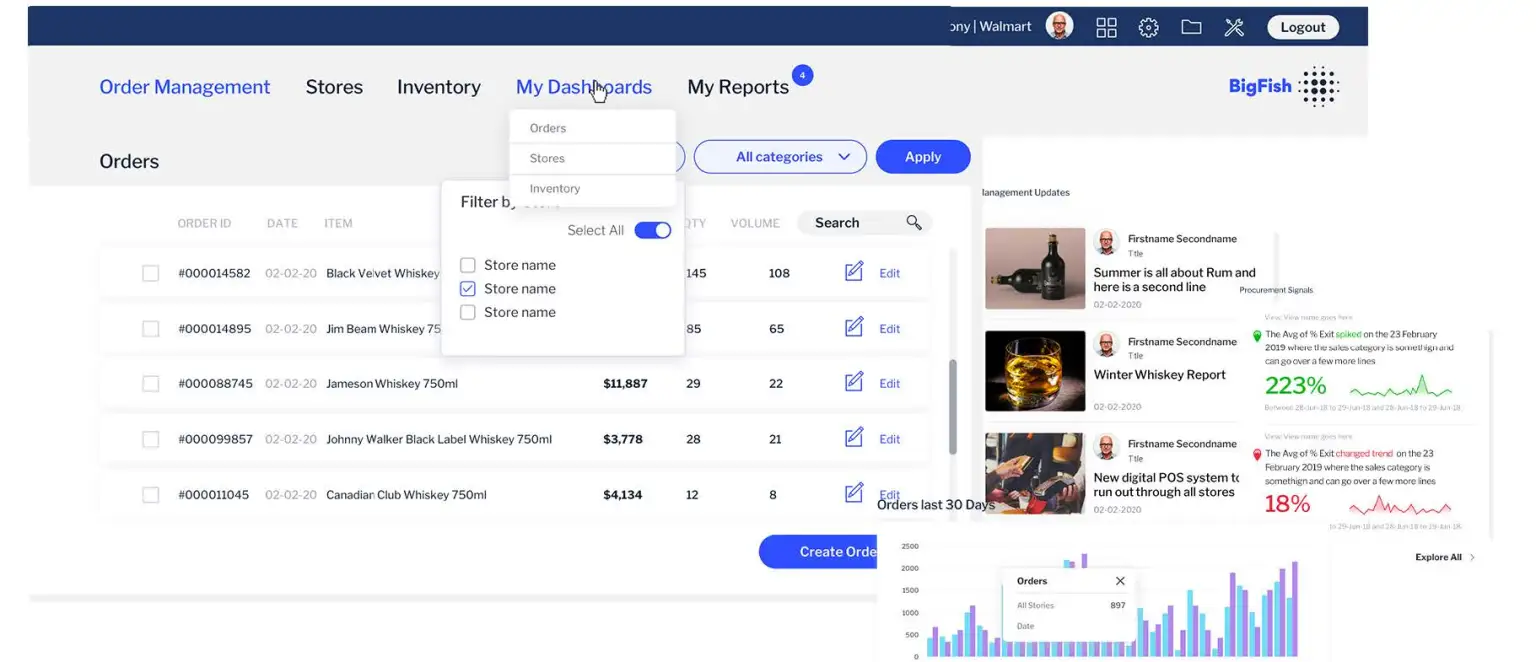This screenshot has height=662, width=1536.
Task: Select checkbox for order #000088745
Action: [x=150, y=384]
